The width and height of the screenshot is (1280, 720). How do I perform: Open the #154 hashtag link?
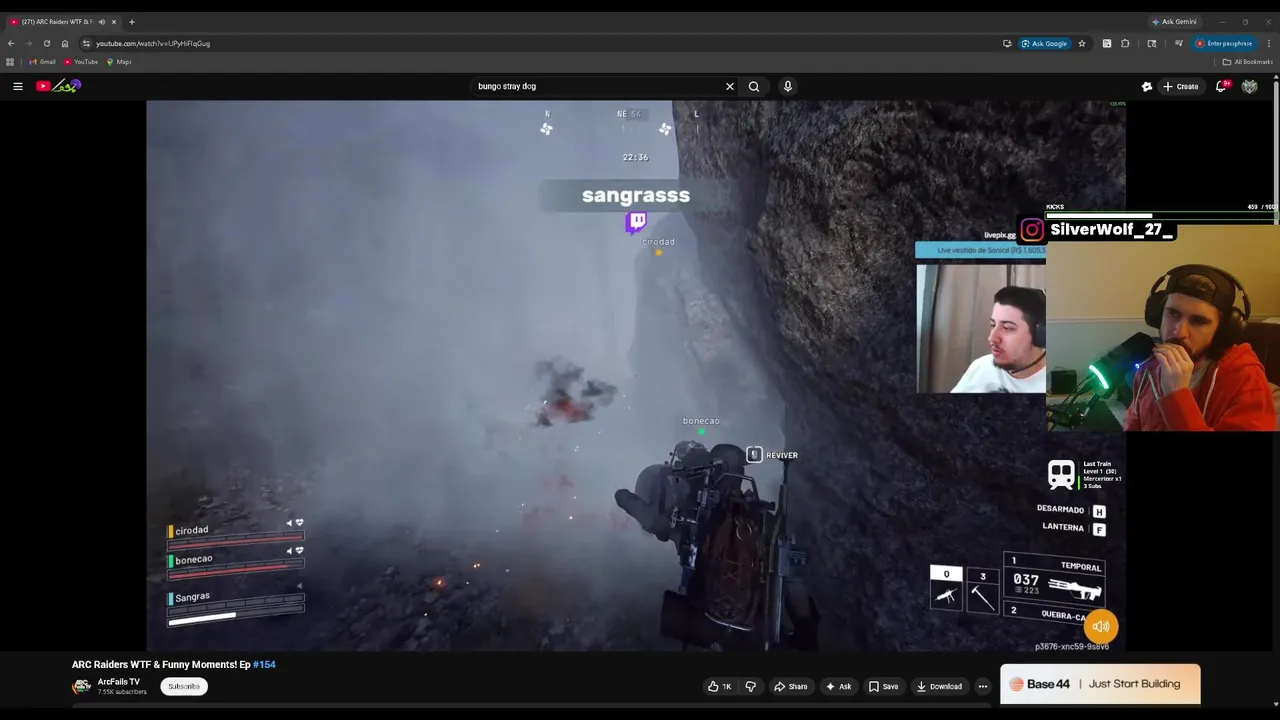click(264, 664)
